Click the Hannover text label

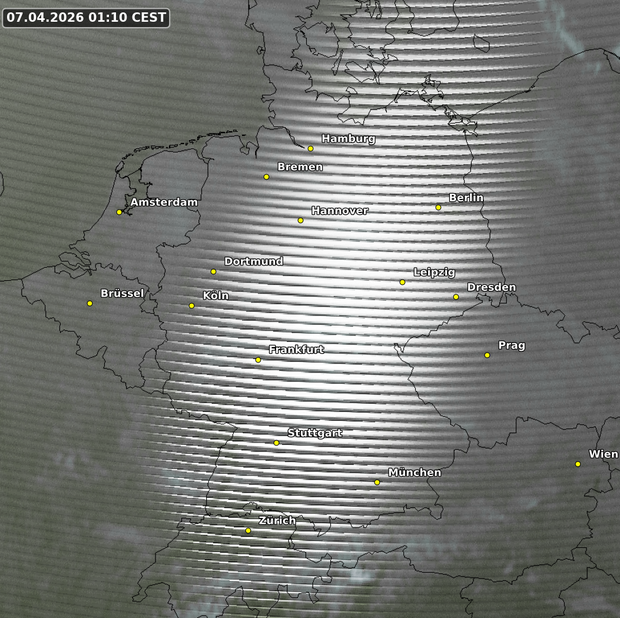(x=340, y=211)
